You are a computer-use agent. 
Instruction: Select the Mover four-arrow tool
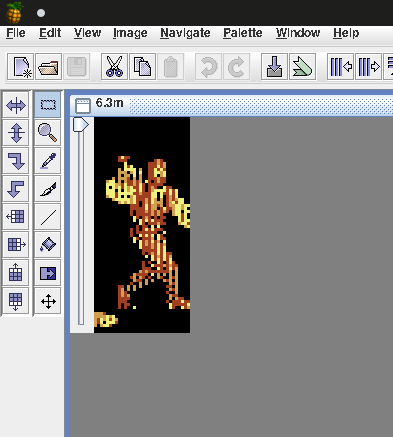(x=48, y=301)
